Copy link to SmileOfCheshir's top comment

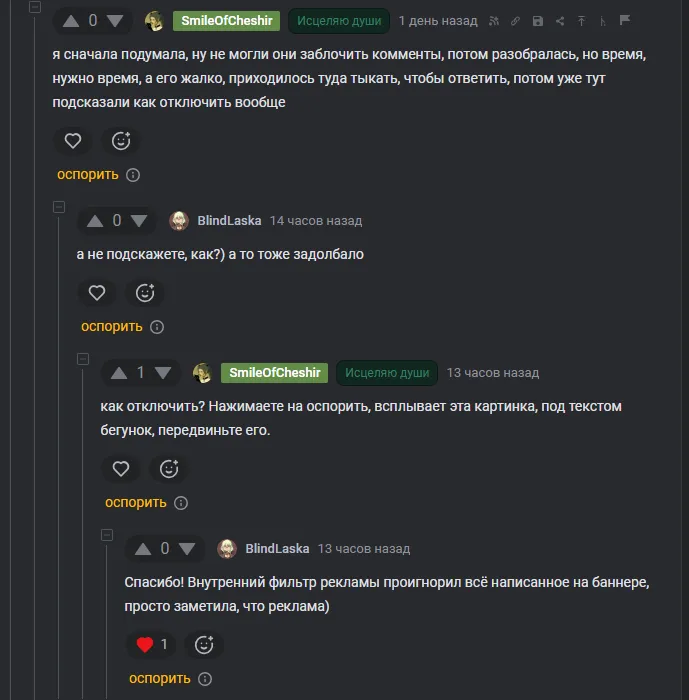pos(515,21)
